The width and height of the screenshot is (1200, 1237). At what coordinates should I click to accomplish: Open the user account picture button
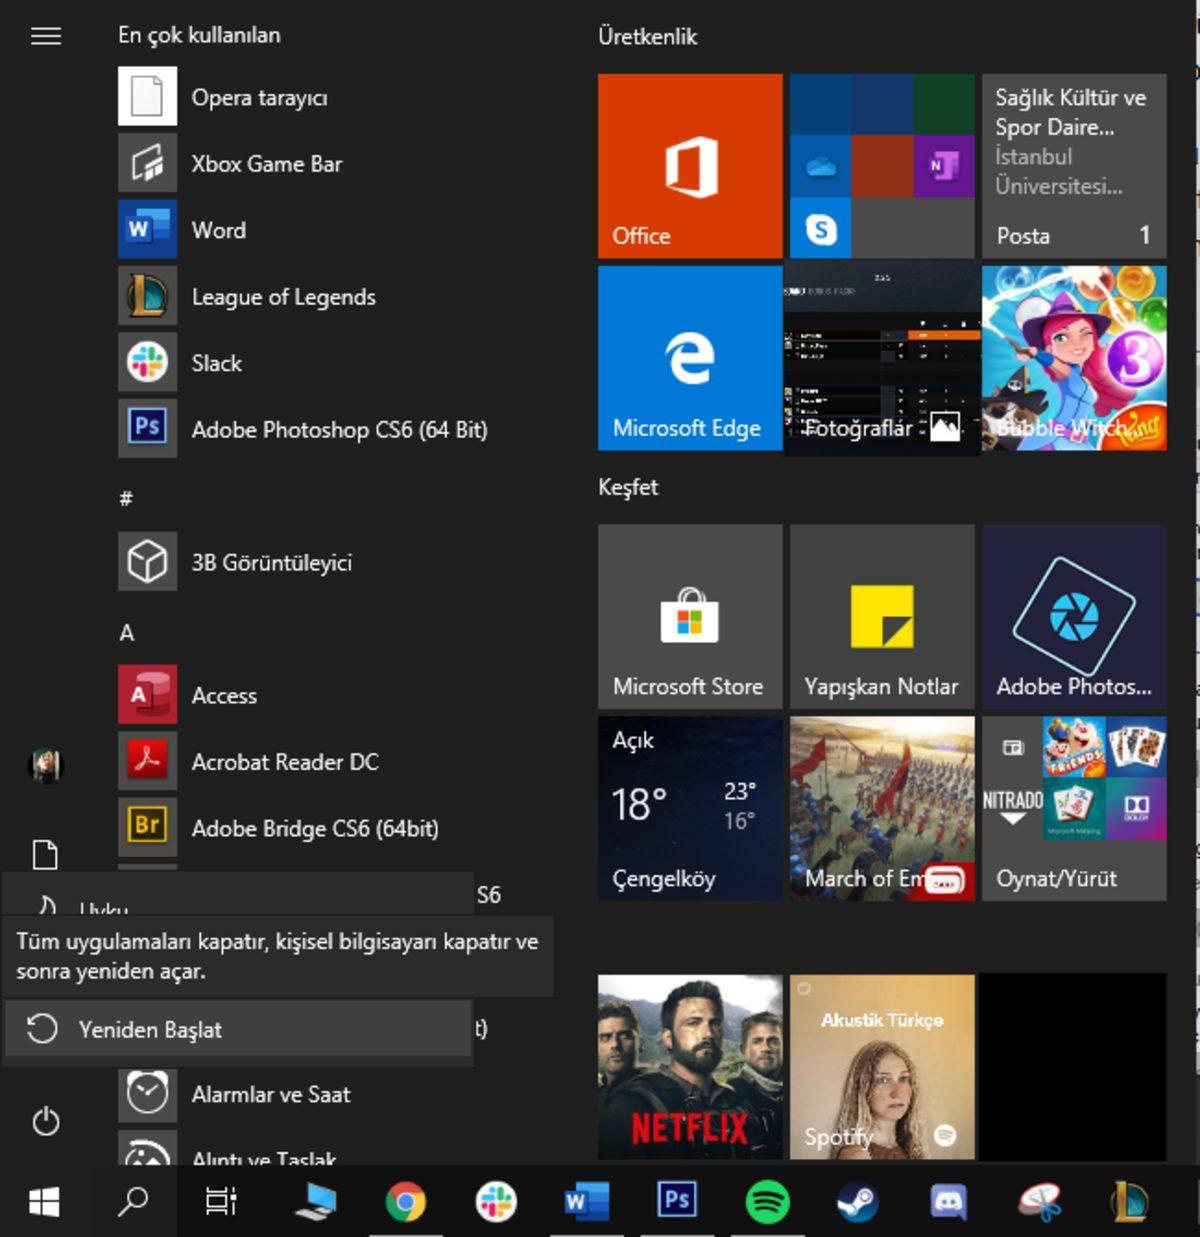46,765
